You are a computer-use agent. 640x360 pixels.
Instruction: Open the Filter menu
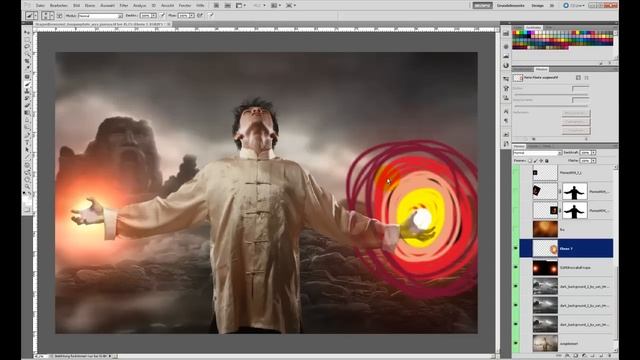(124, 6)
